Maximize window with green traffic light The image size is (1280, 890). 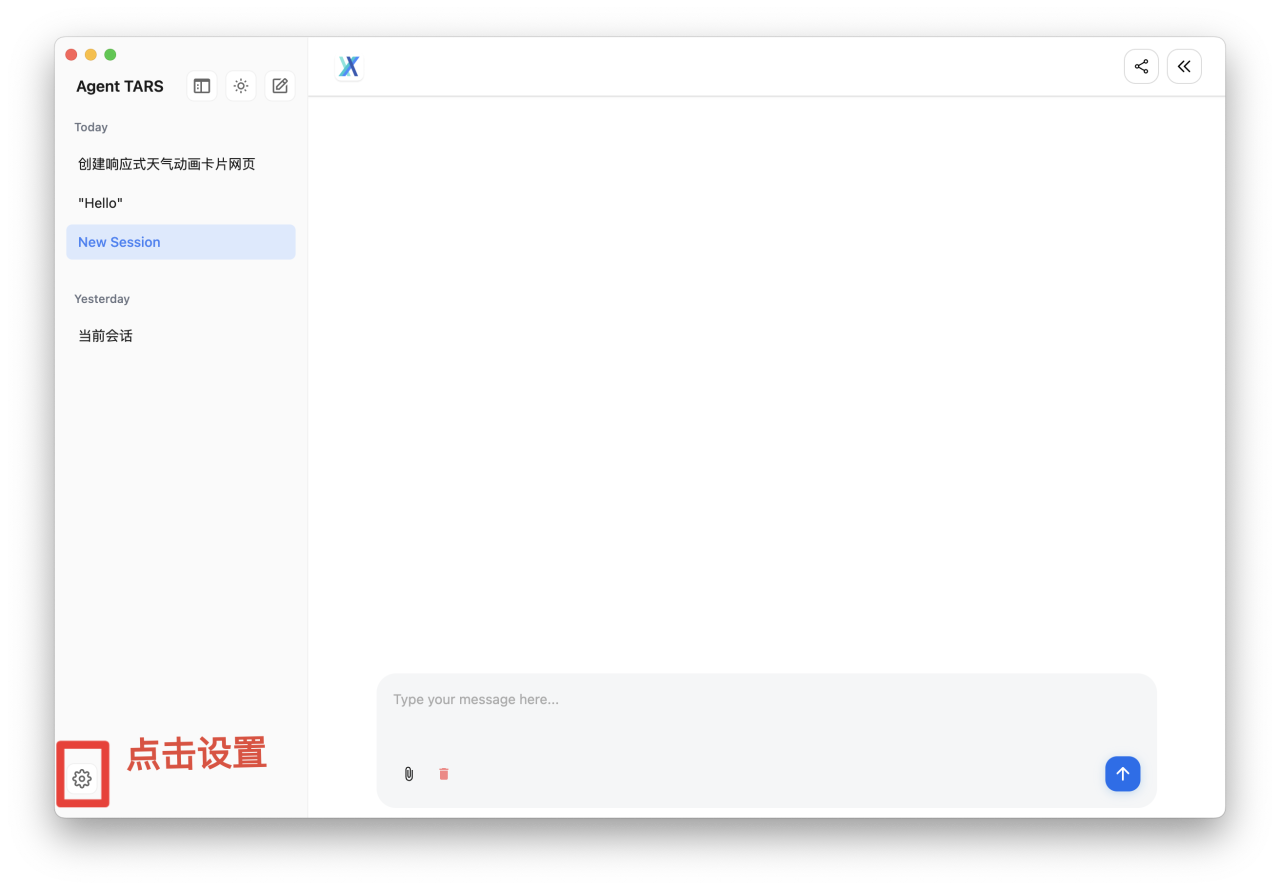click(110, 55)
